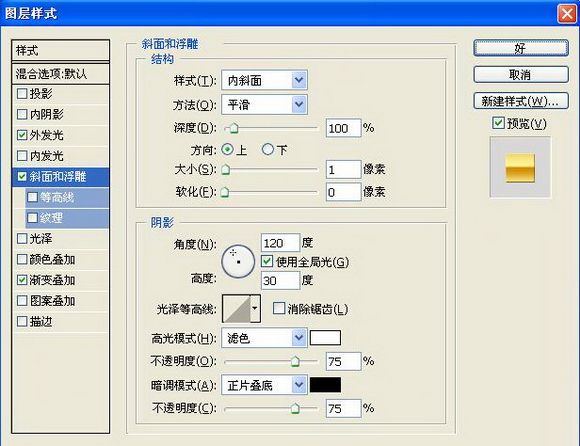Screen dimensions: 580x446
Task: Click the gold style preview thumbnail
Action: pos(520,168)
